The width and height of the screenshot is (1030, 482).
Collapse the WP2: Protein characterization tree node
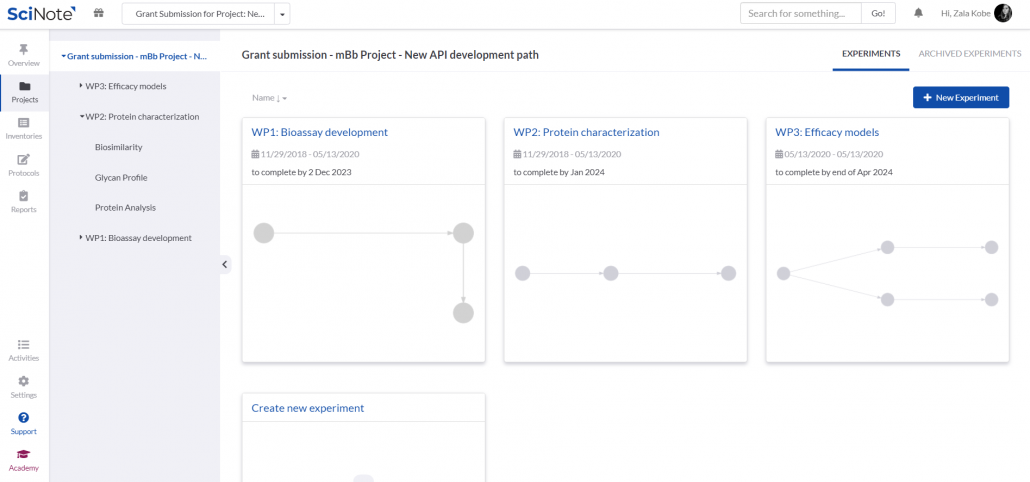click(x=81, y=116)
